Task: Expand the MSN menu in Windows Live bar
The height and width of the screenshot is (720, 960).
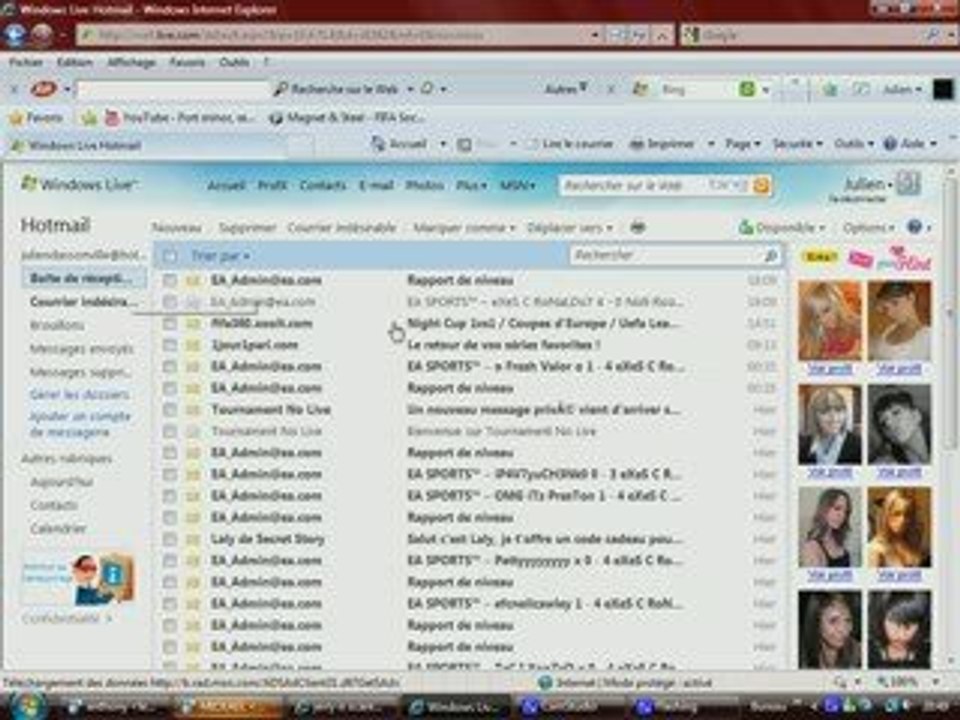Action: click(x=518, y=185)
